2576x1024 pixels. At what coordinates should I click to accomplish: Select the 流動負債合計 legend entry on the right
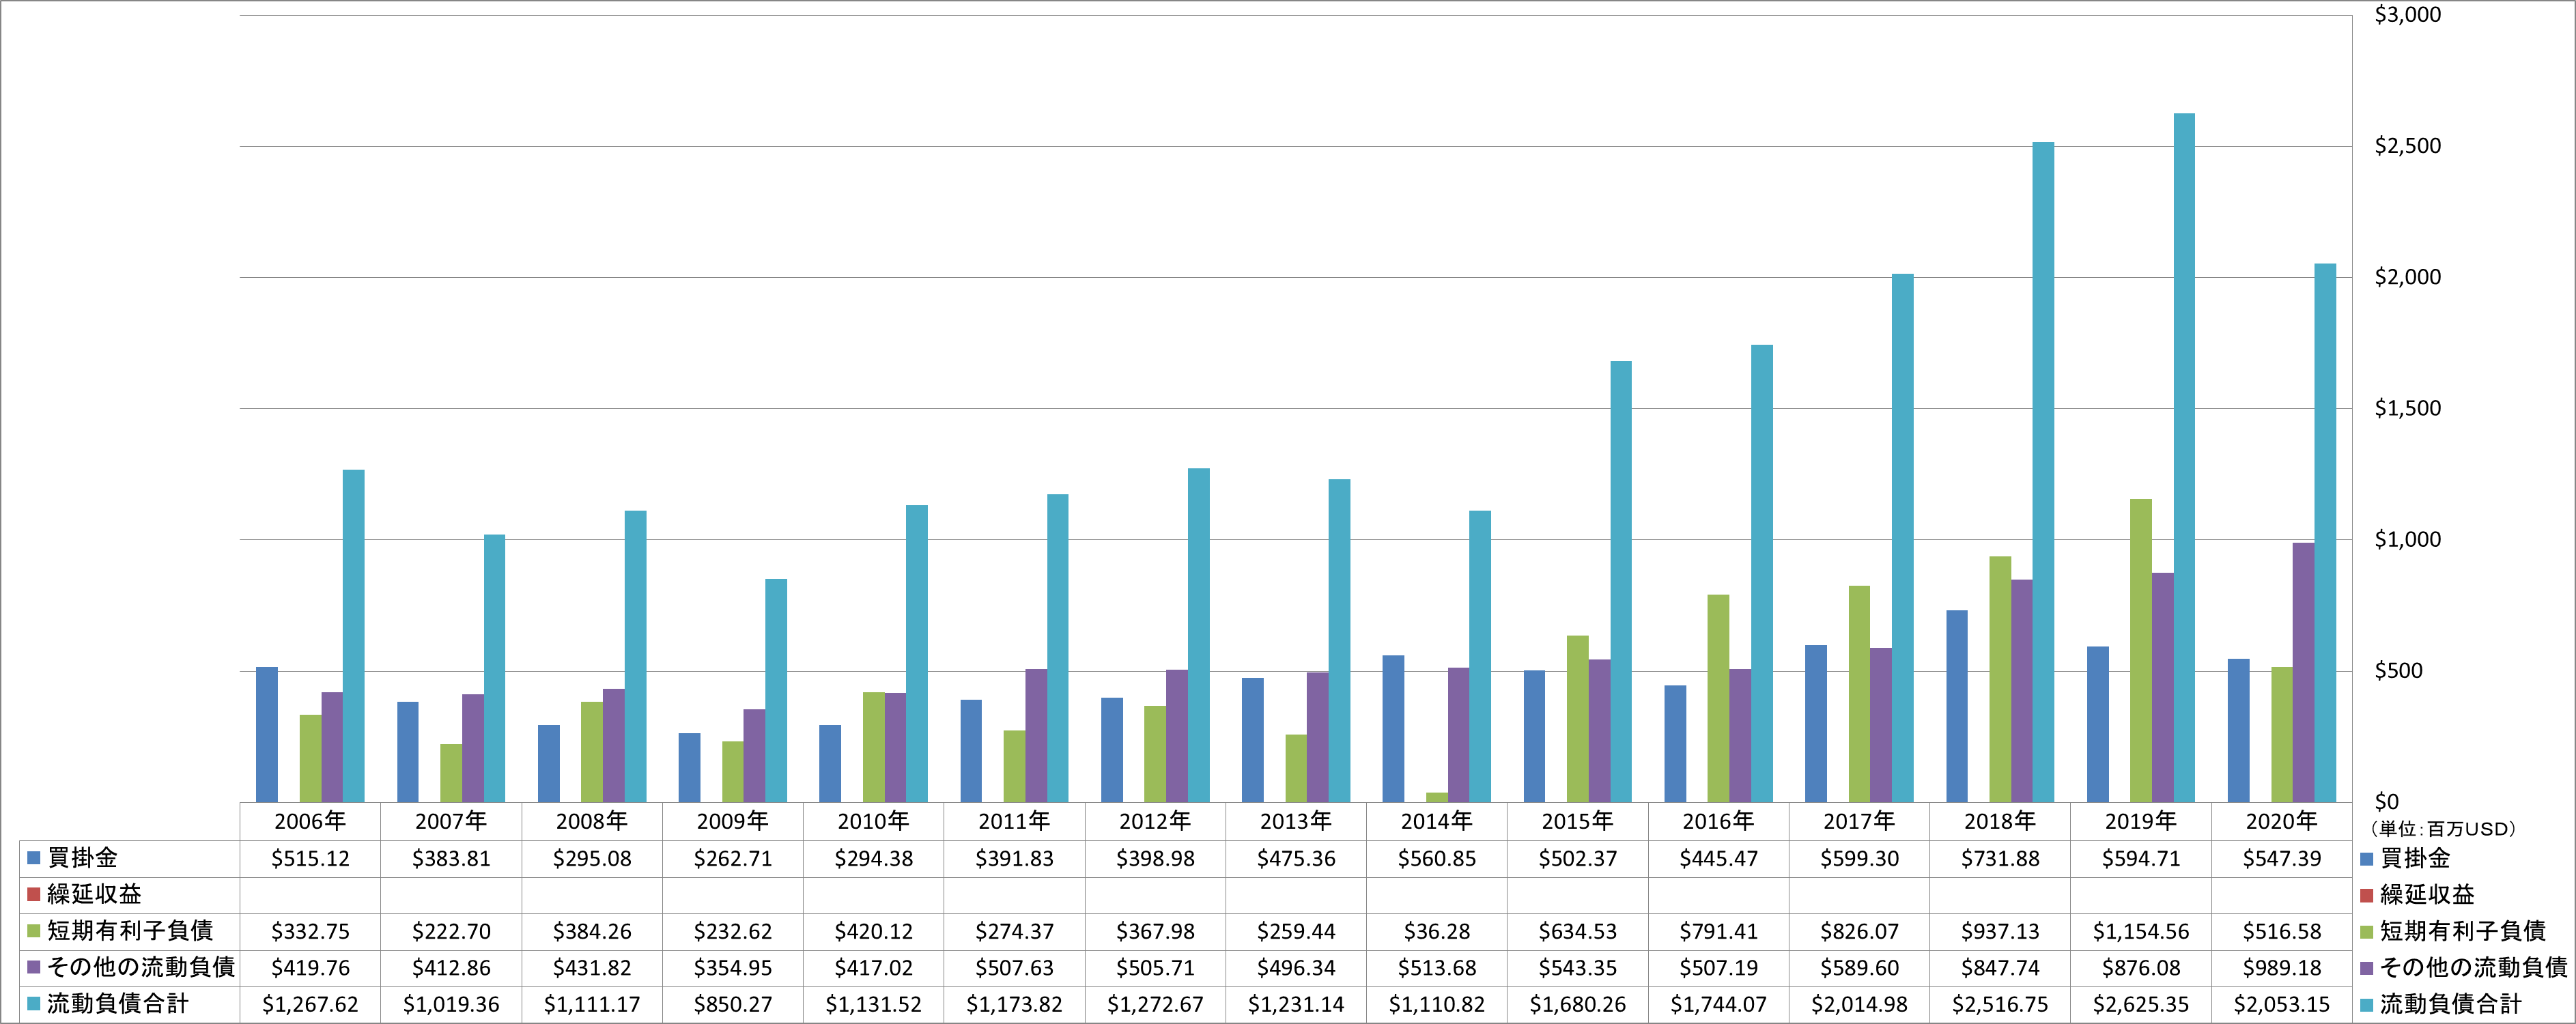click(x=2441, y=1004)
